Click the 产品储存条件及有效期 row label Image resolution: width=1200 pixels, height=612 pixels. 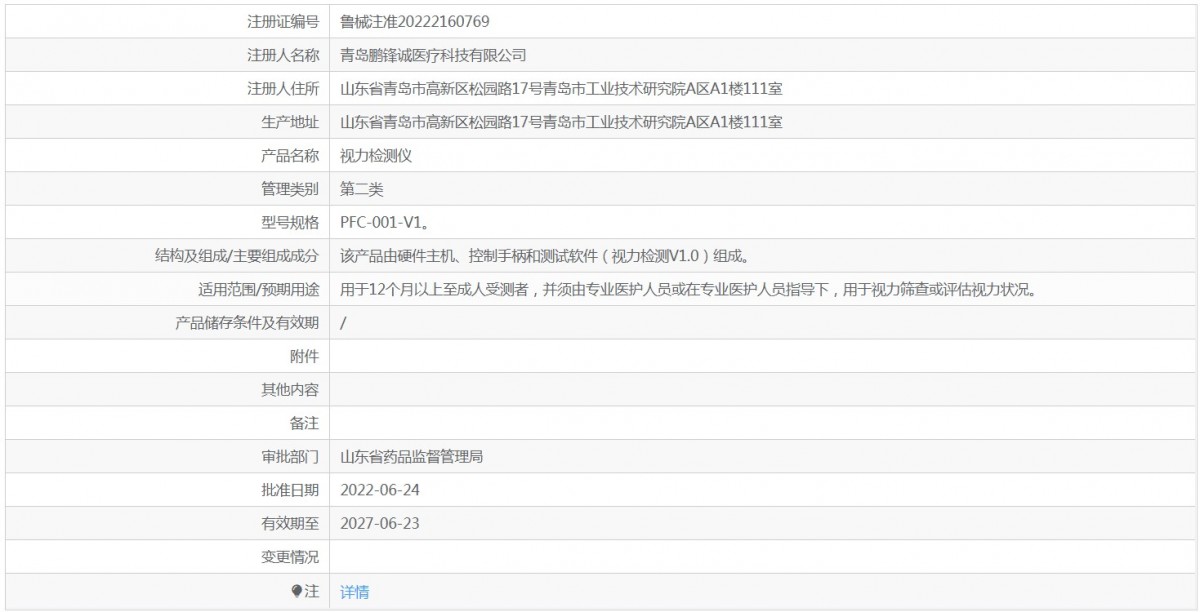click(x=247, y=323)
